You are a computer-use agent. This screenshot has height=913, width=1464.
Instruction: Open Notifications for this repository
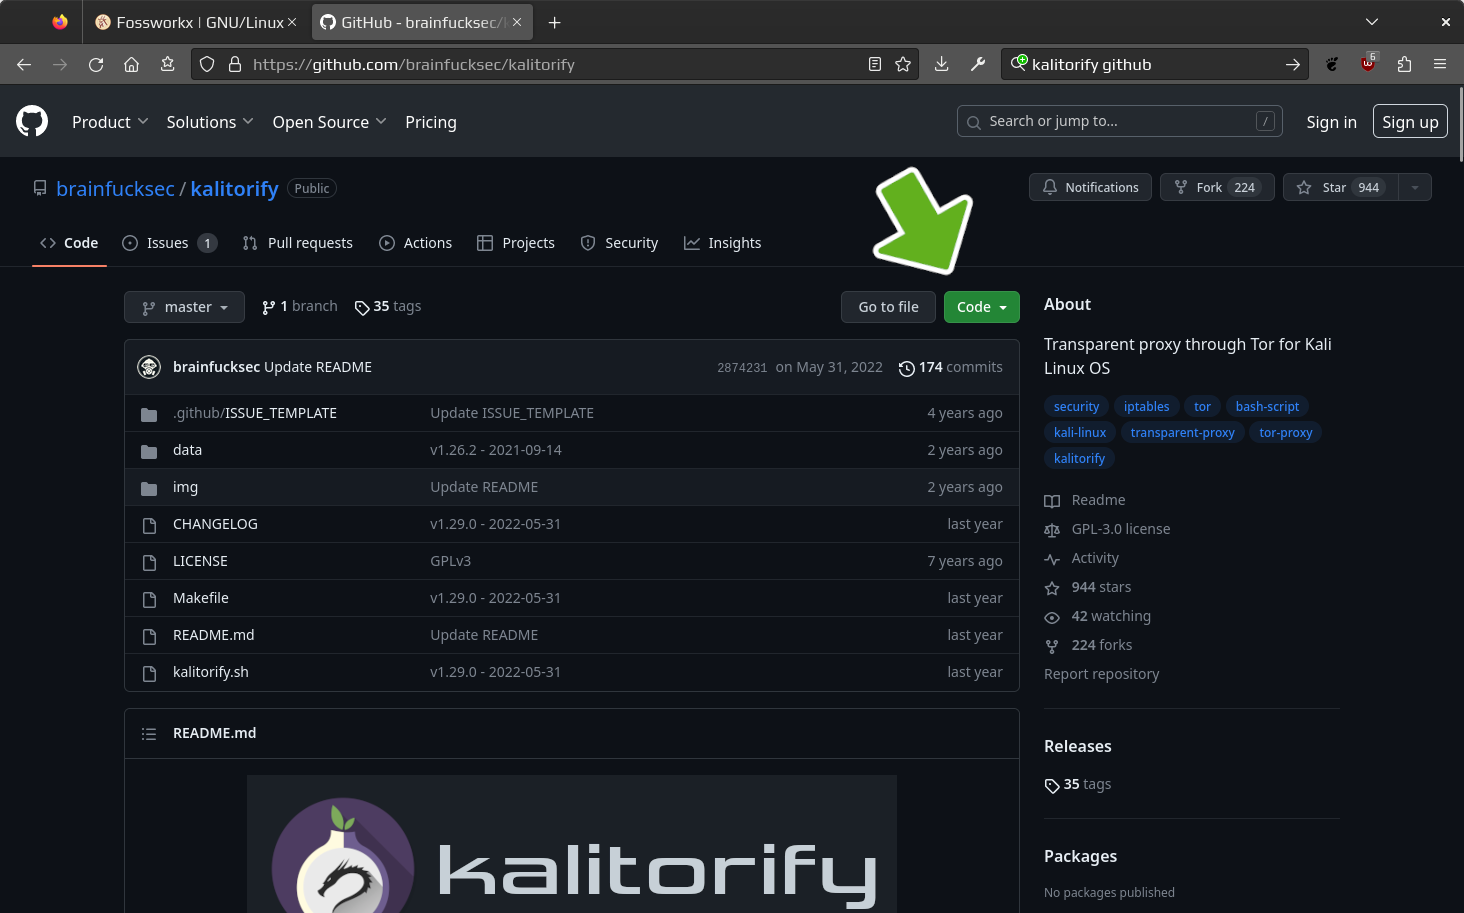pyautogui.click(x=1090, y=187)
